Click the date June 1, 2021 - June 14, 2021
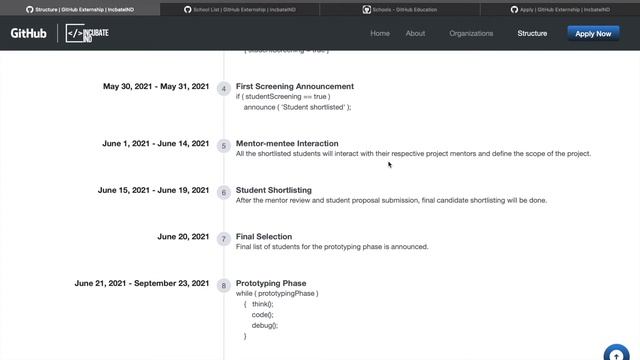The image size is (640, 360). tap(156, 143)
